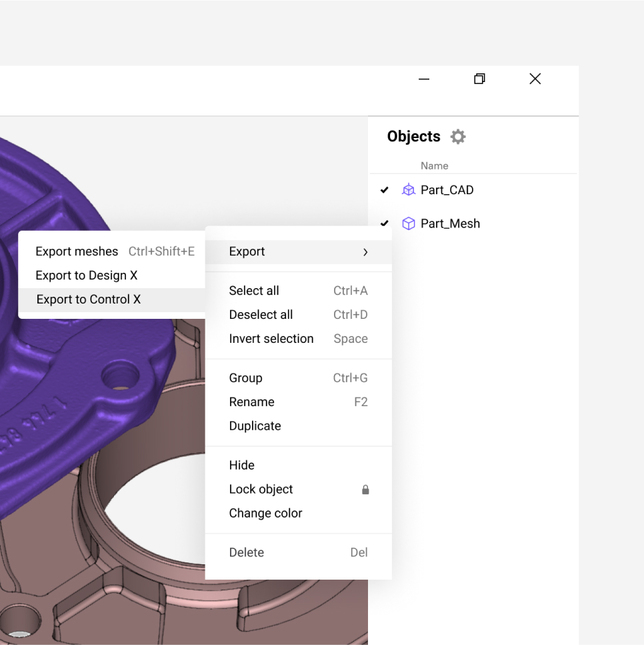Screen dimensions: 644x645
Task: Delete the selected object
Action: tap(247, 553)
